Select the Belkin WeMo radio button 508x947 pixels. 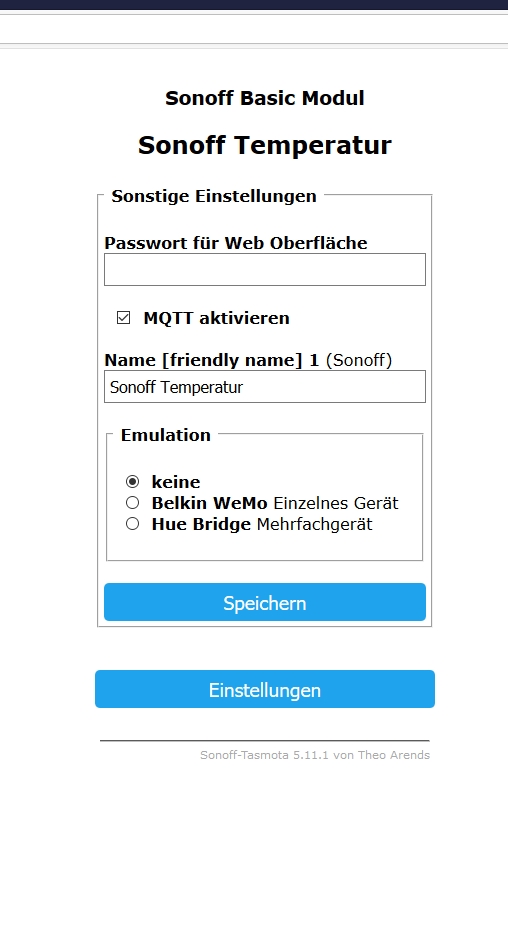(132, 502)
